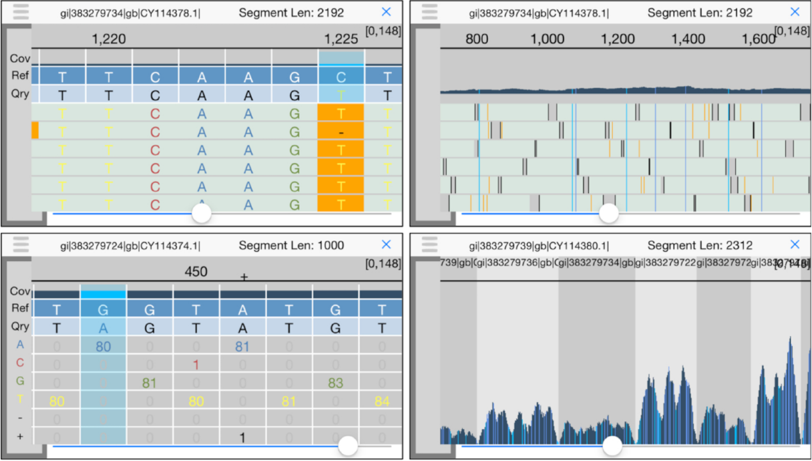Select the gi|383279724|gb|CY114374.1| title
The image size is (812, 461).
(x=130, y=246)
